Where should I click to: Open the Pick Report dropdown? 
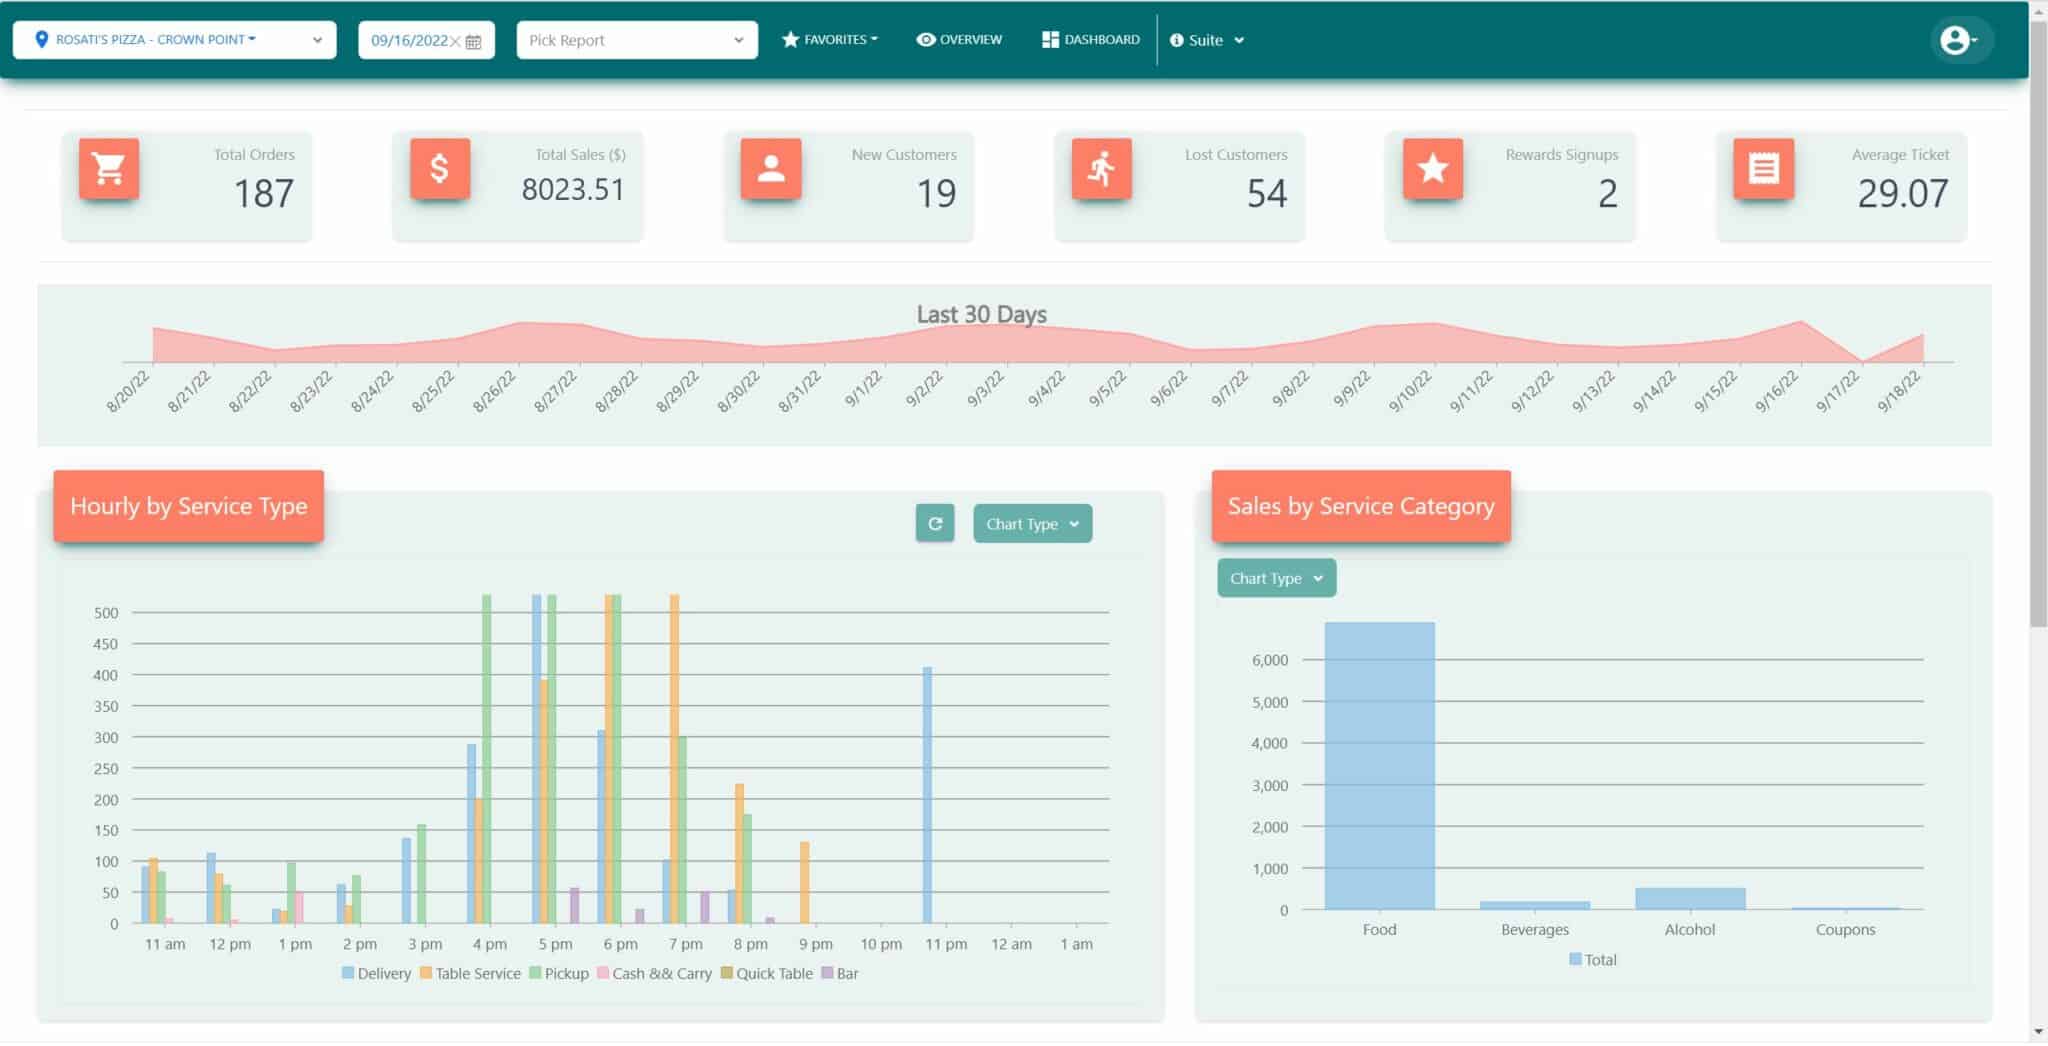coord(636,40)
